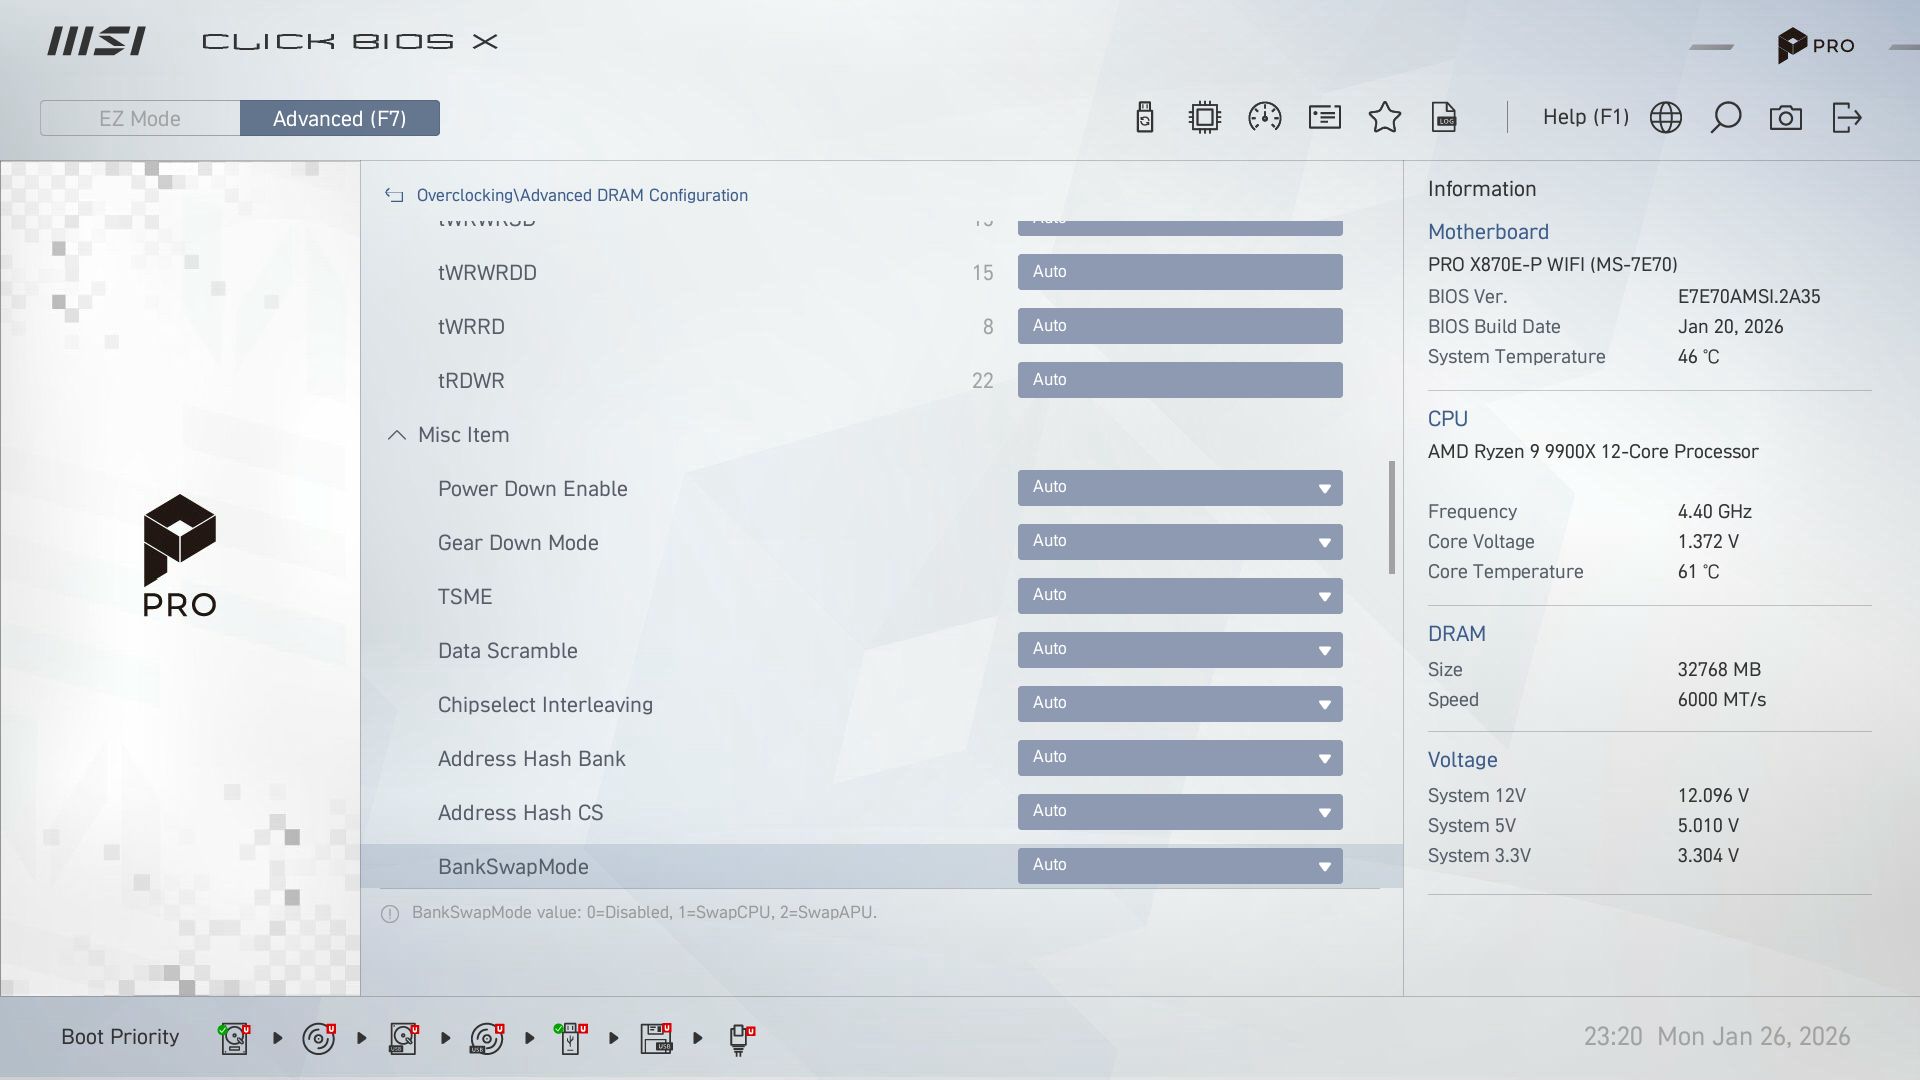Select the hard disk boot priority icon
1920x1080 pixels.
233,1037
